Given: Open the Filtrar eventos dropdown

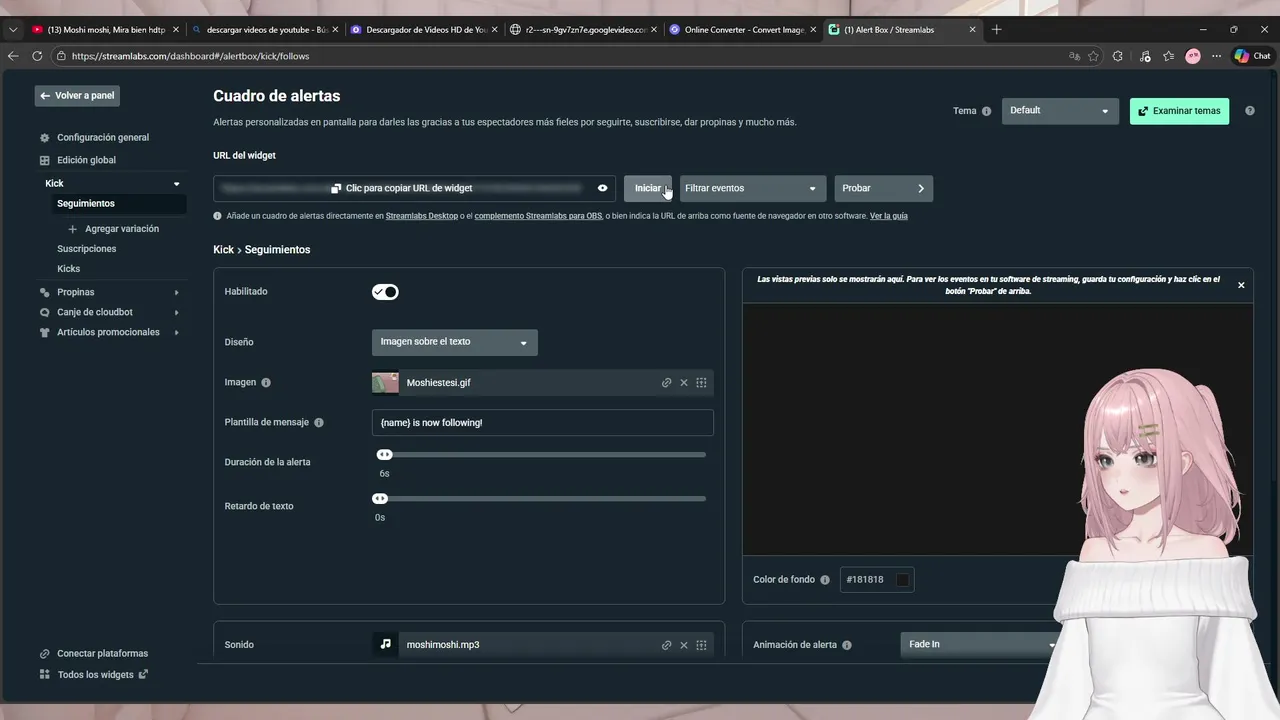Looking at the screenshot, I should tap(752, 188).
